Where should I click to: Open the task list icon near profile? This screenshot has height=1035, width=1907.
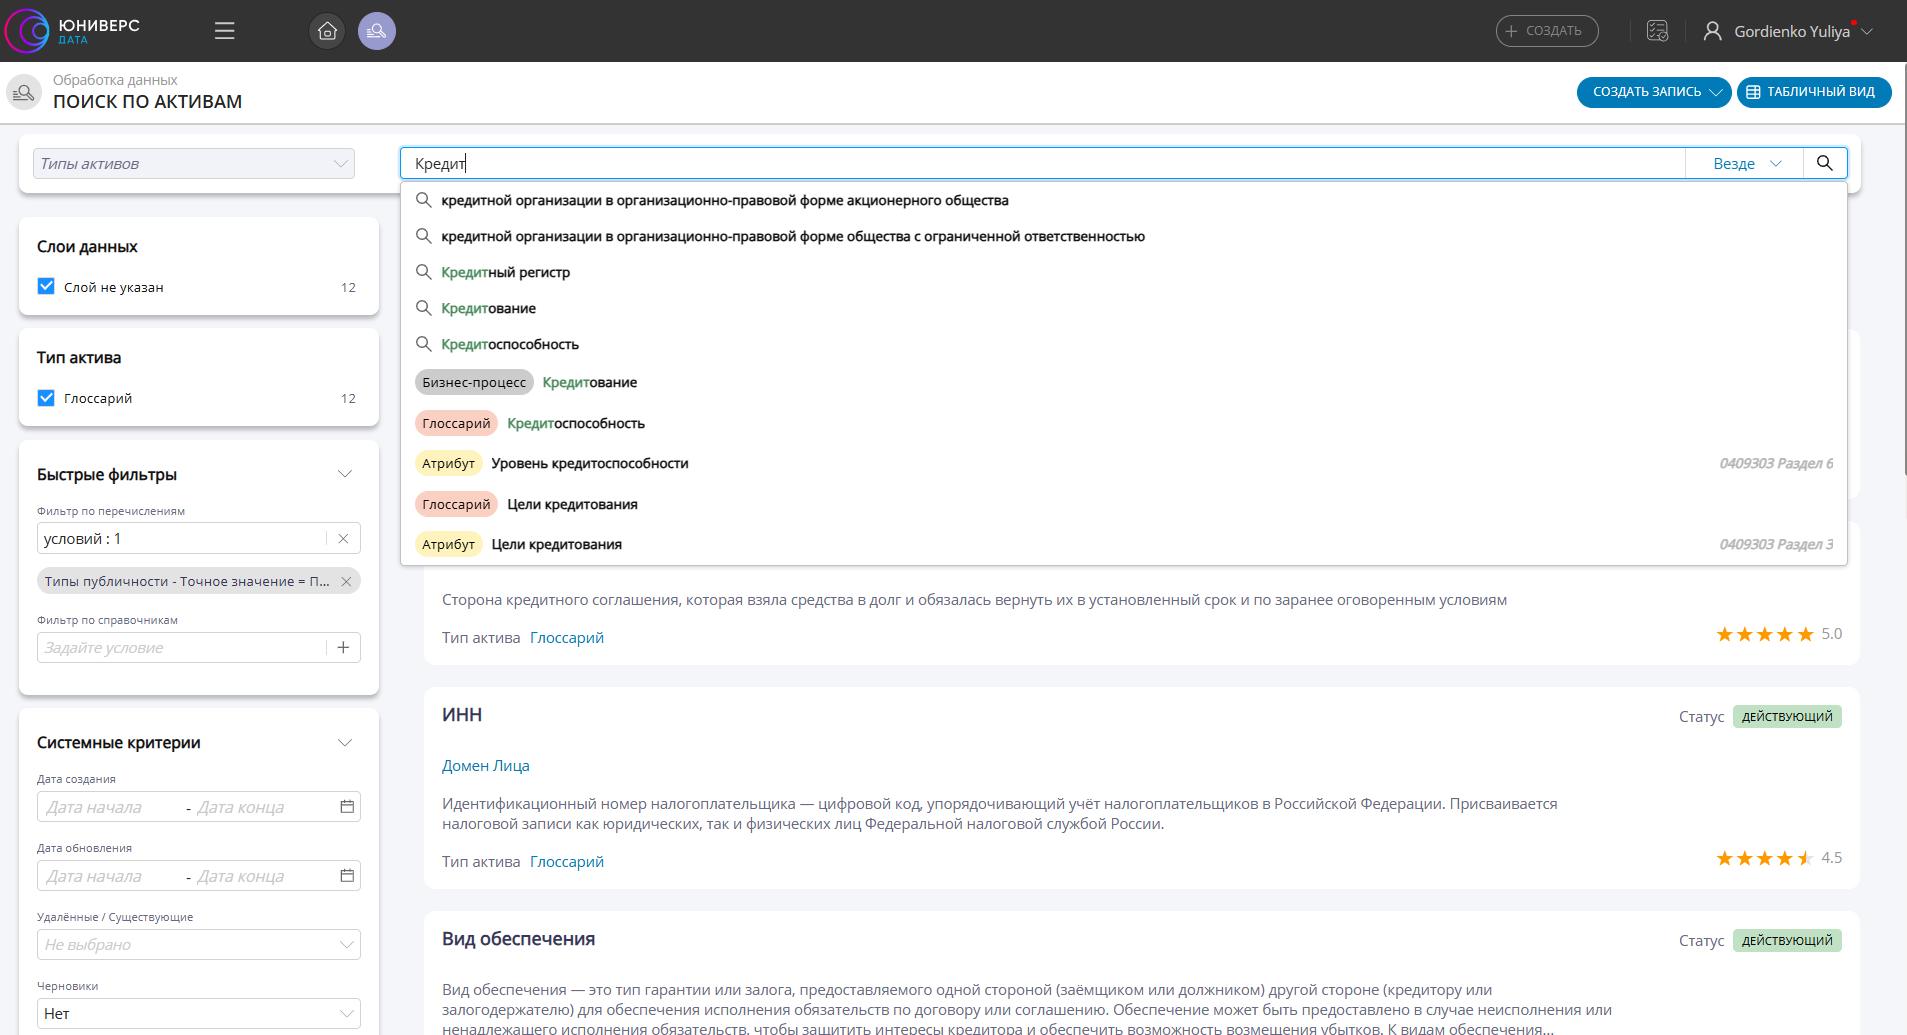coord(1657,31)
